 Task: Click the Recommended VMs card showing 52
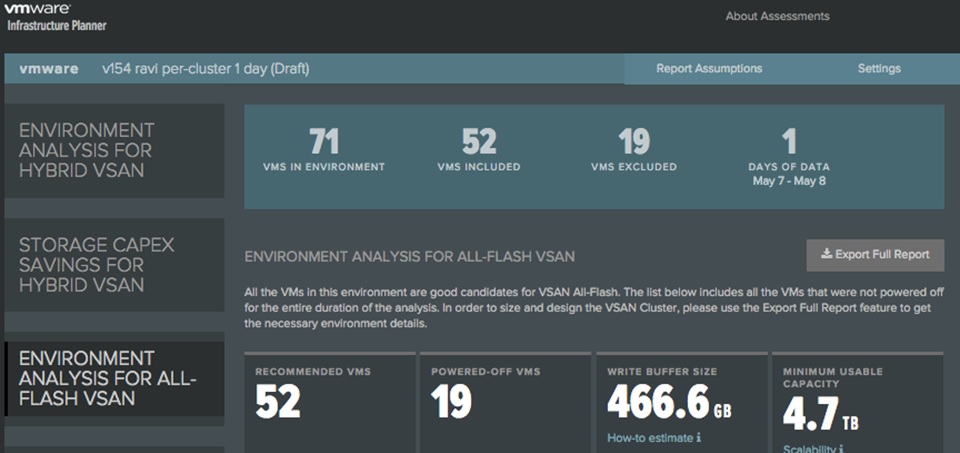330,402
